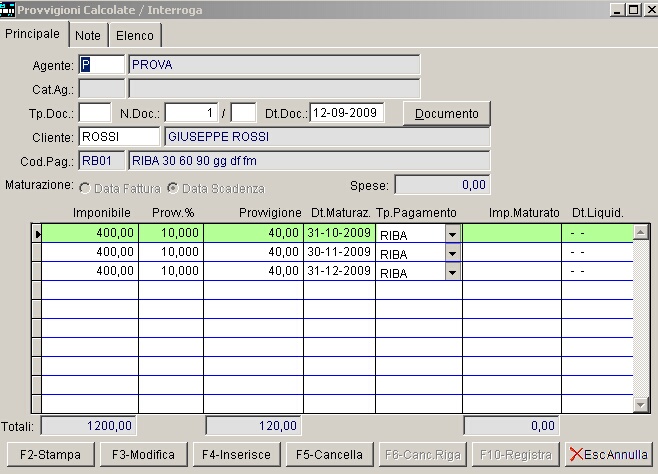Click the Cliente code field ROSSI

(119, 137)
